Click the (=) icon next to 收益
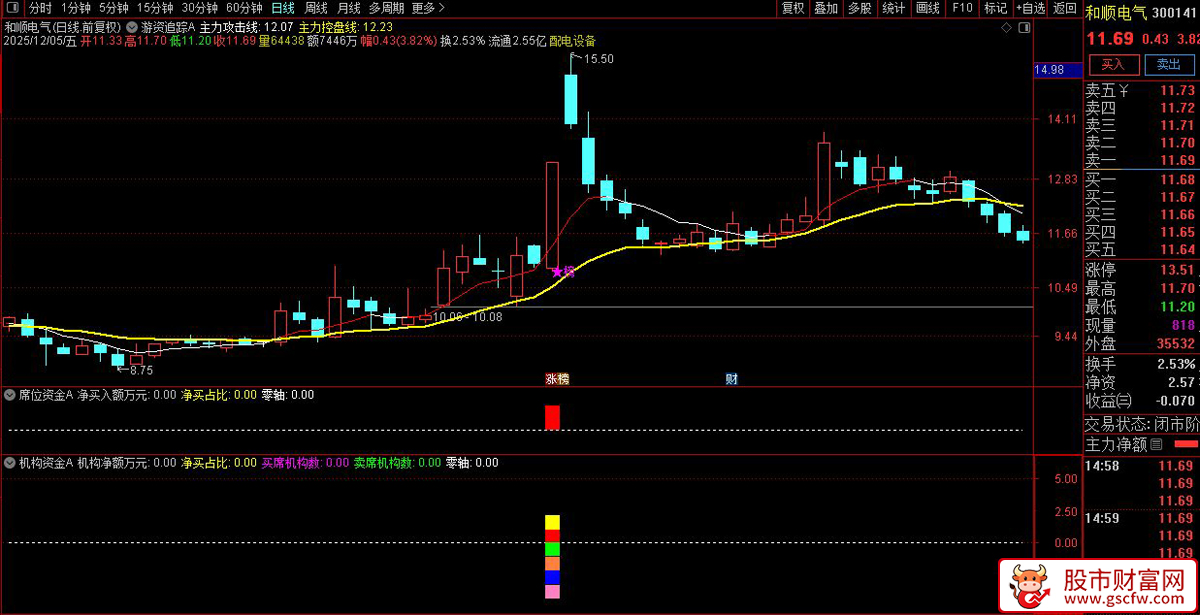Screen dimensions: 1200x615 (1124, 401)
